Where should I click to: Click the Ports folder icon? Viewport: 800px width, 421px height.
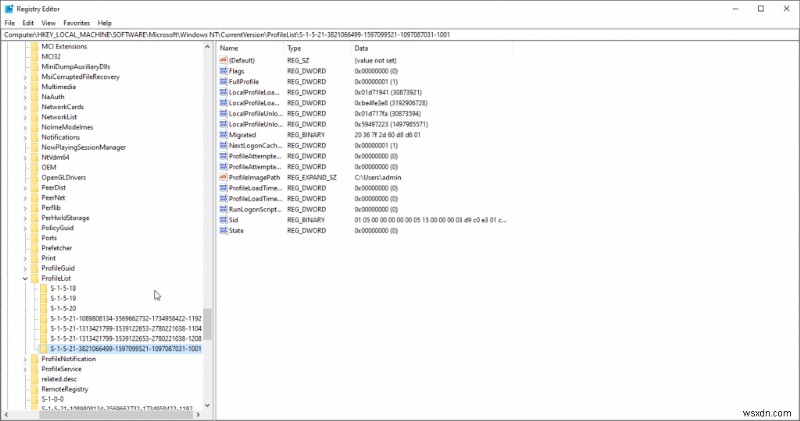tap(35, 238)
